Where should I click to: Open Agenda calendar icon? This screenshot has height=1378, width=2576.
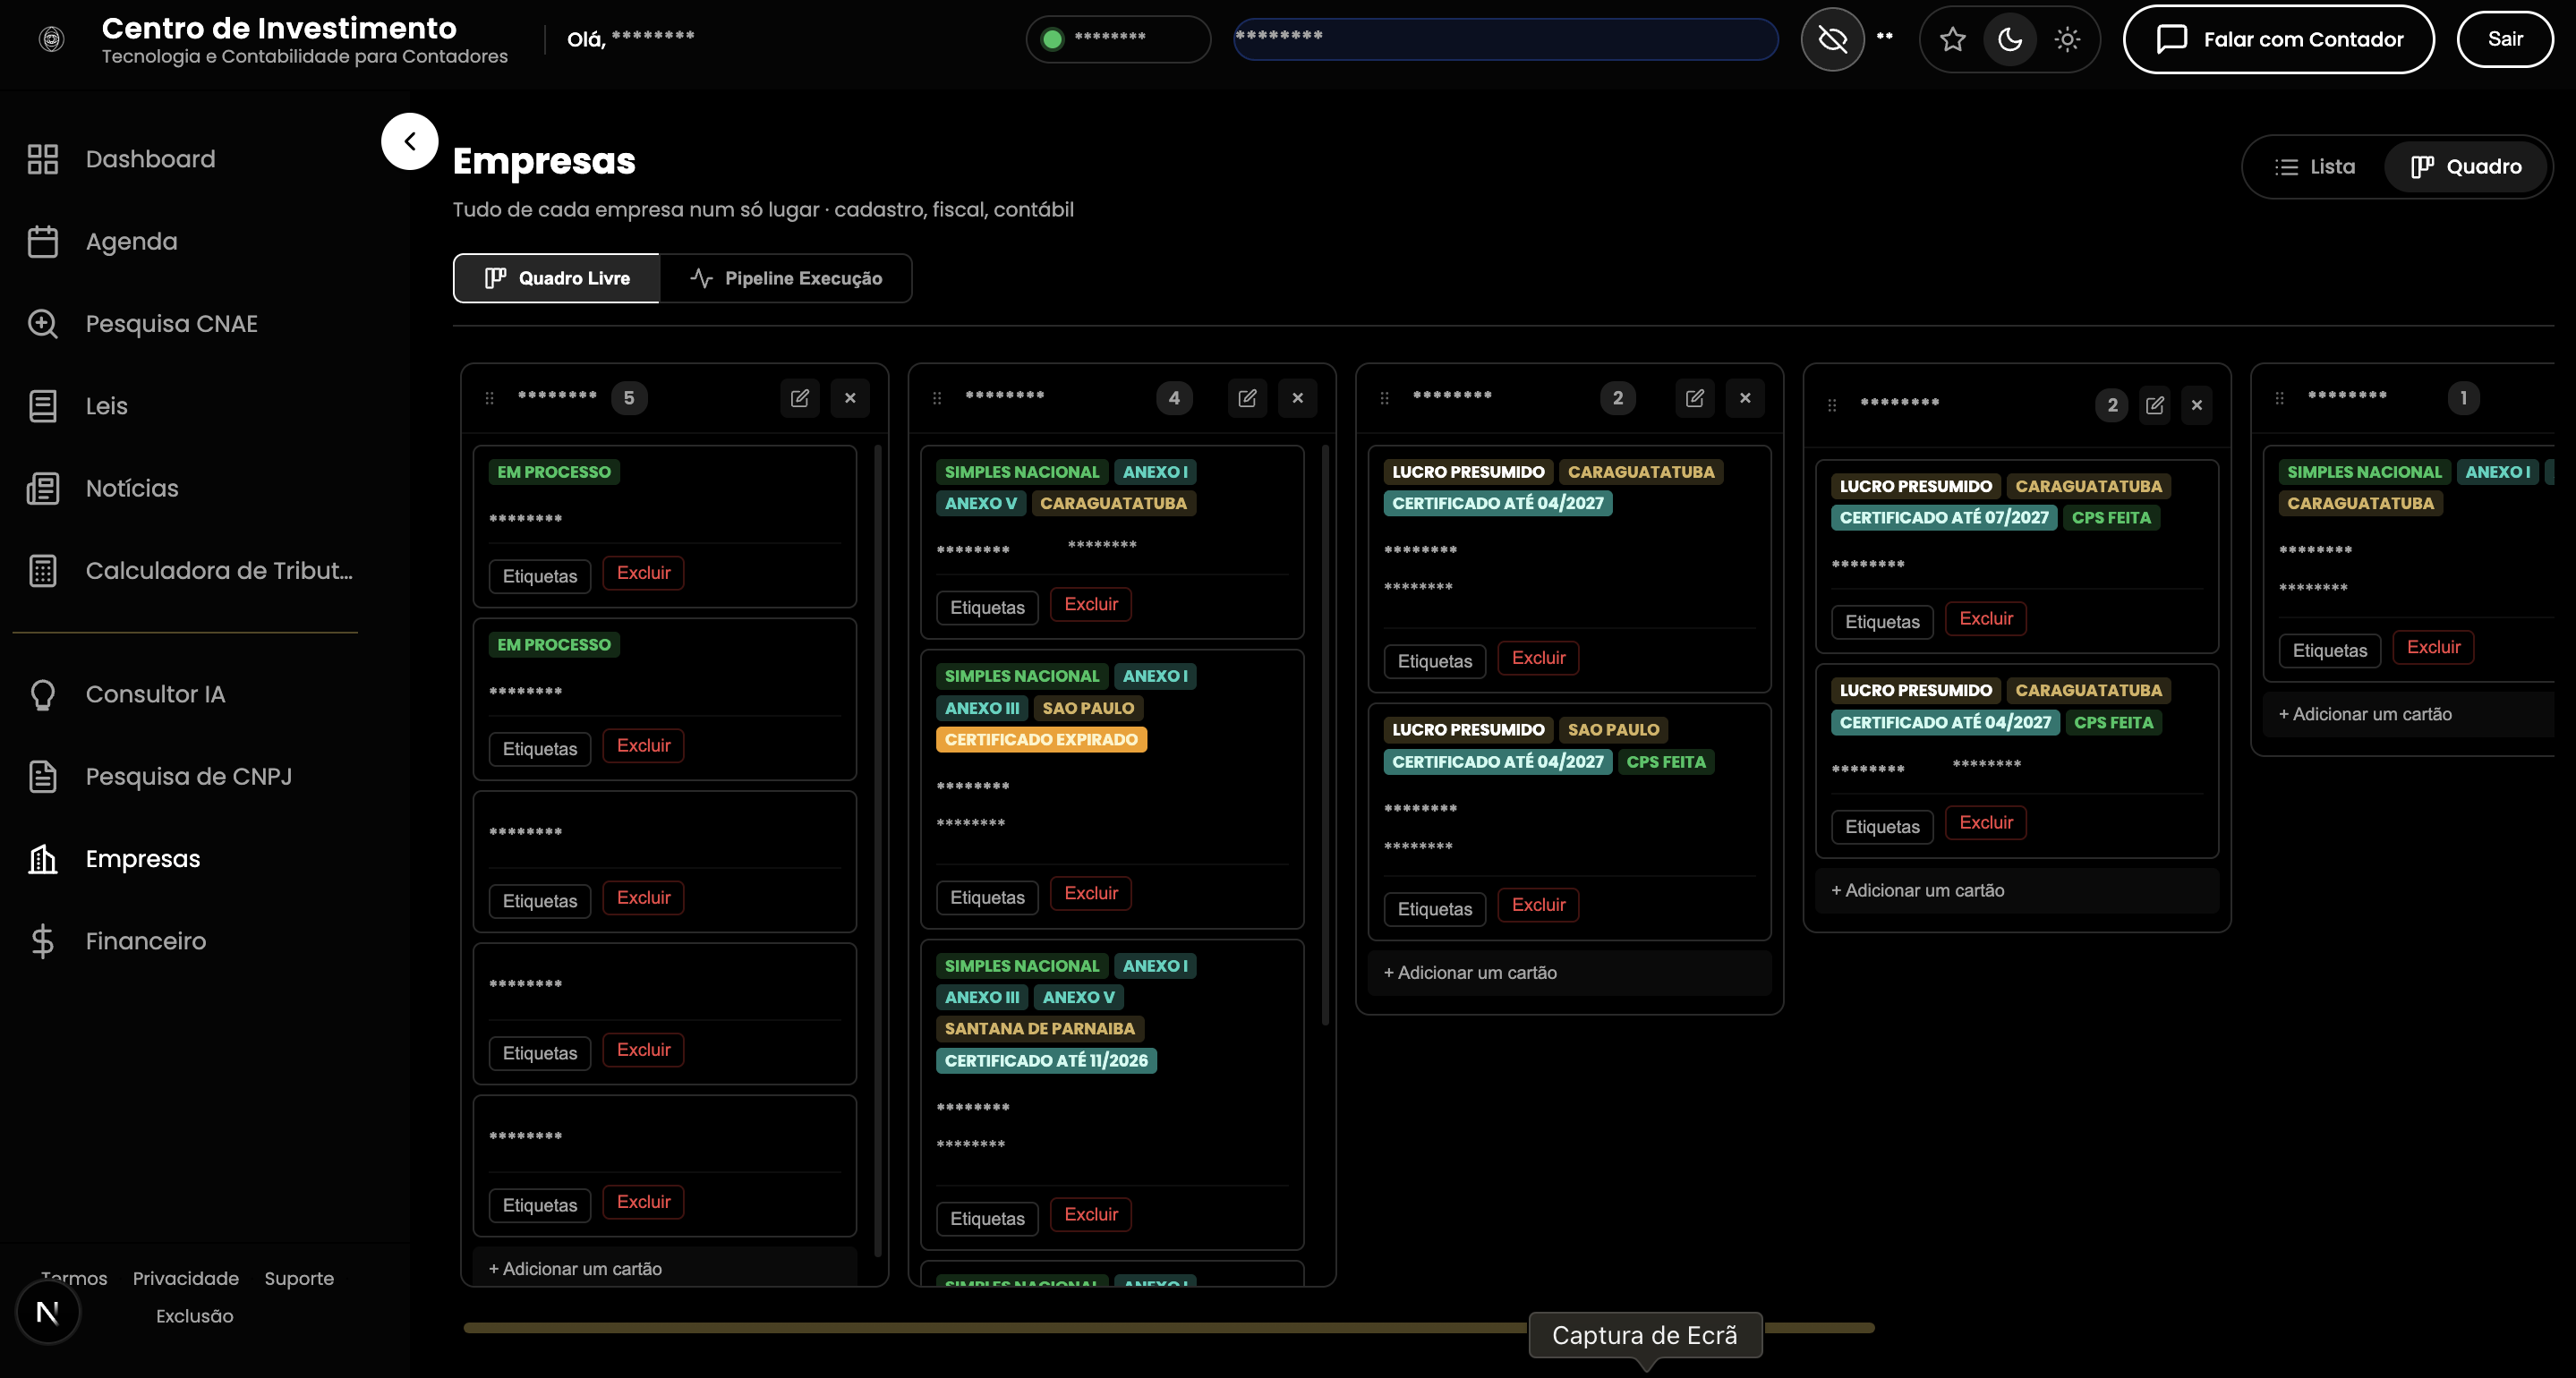point(43,241)
